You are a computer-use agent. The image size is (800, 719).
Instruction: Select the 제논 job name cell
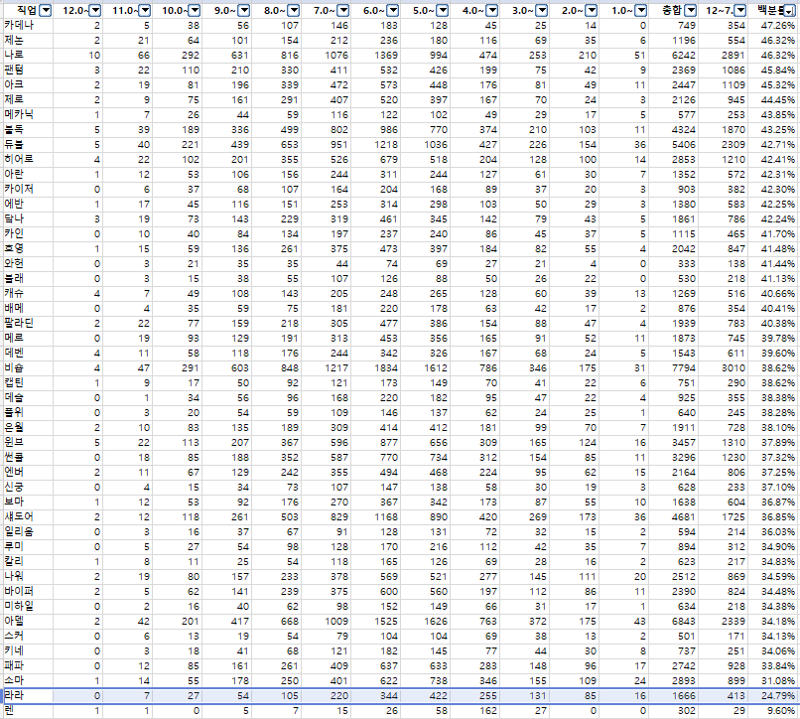[28, 40]
